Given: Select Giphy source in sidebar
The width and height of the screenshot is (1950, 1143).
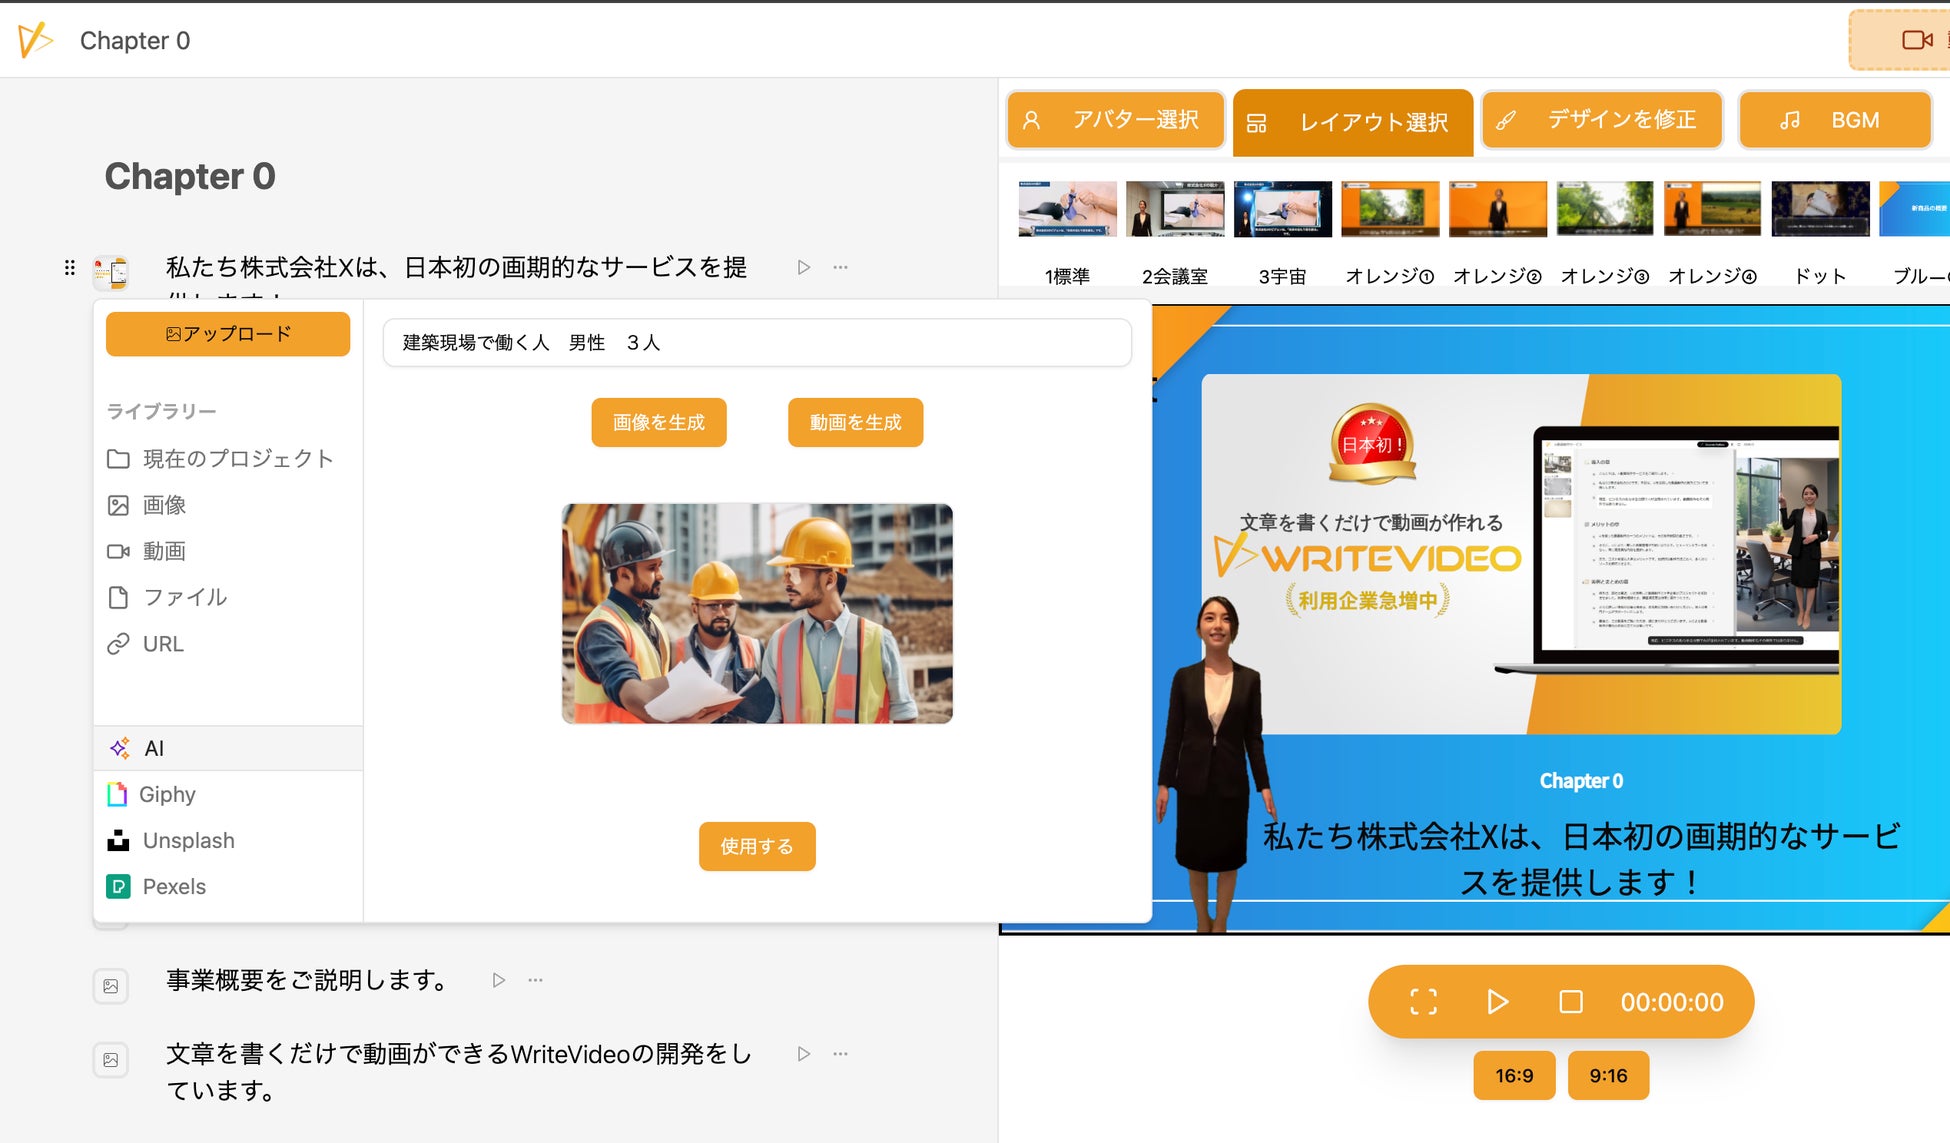Looking at the screenshot, I should pos(167,794).
